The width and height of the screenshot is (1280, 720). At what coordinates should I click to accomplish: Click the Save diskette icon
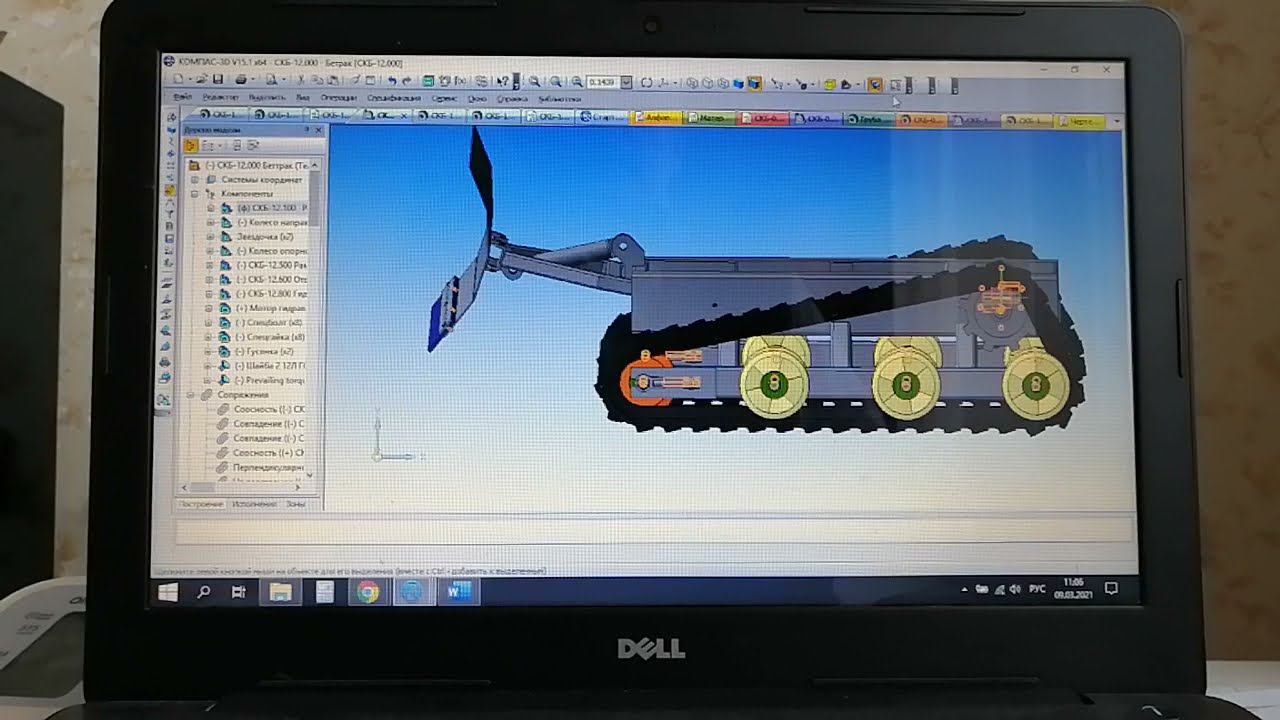click(x=217, y=80)
